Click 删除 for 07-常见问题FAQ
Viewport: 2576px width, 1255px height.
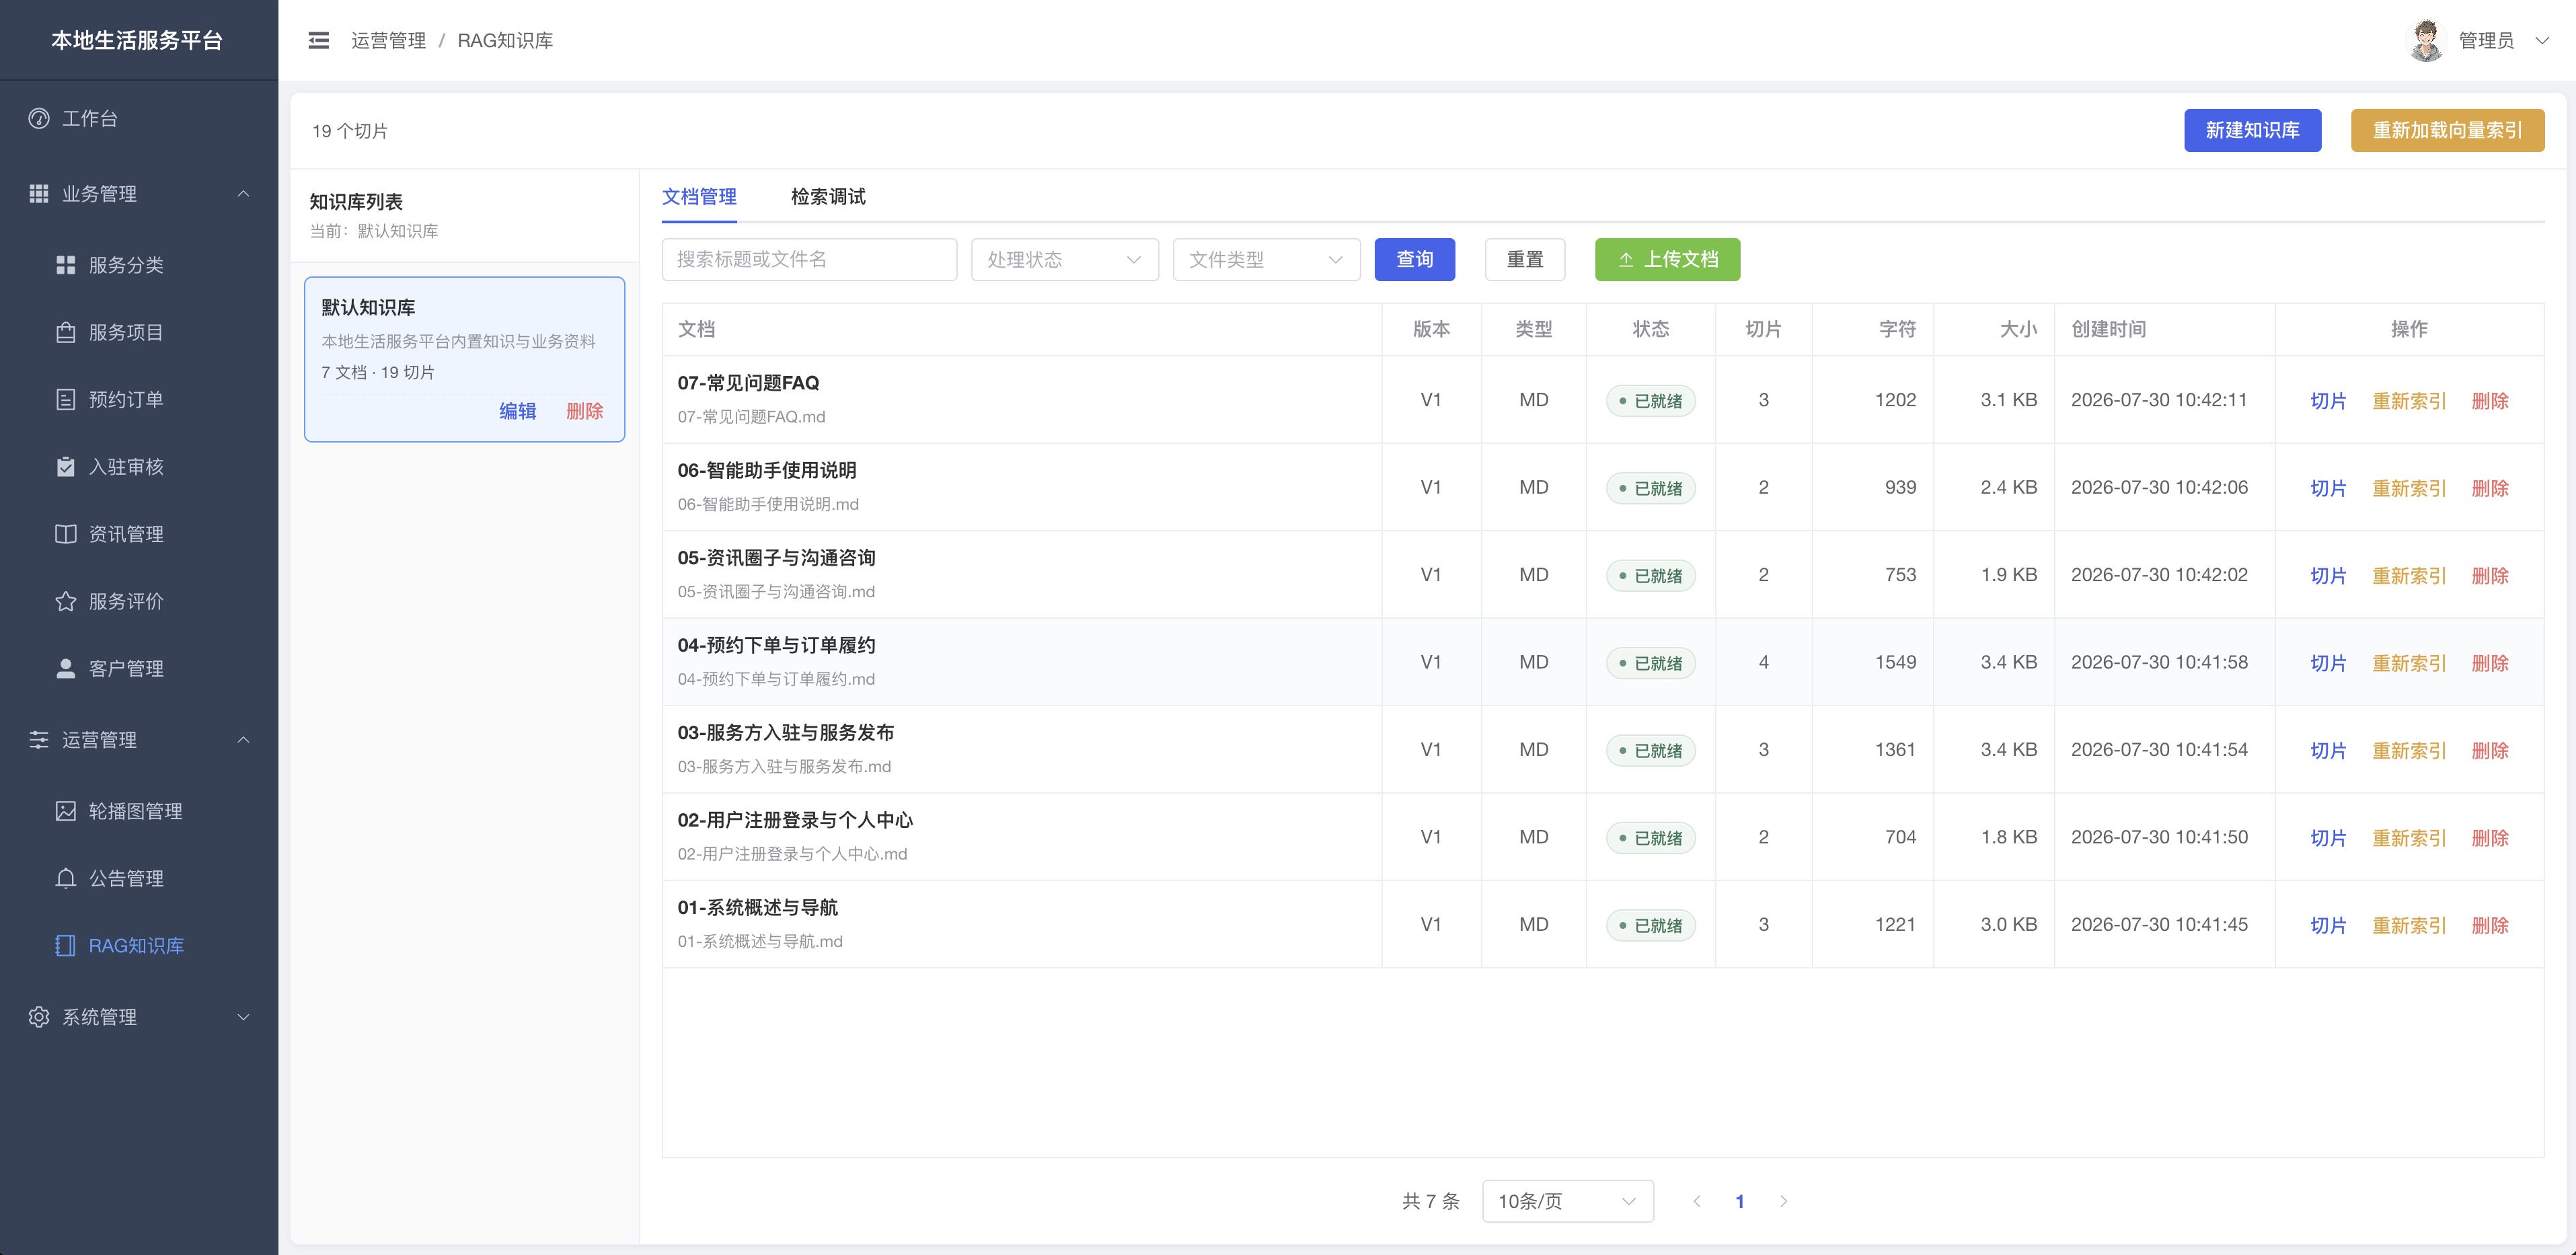click(2490, 400)
